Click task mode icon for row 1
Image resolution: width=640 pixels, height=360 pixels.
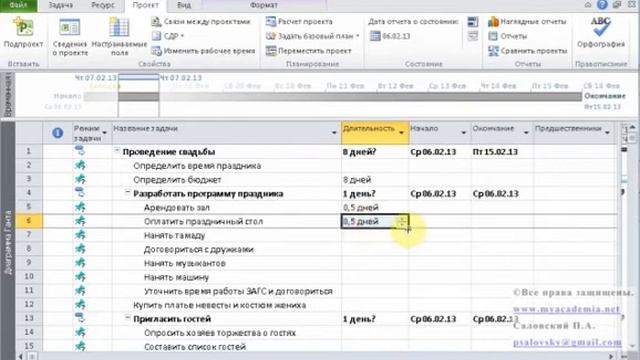click(x=80, y=151)
